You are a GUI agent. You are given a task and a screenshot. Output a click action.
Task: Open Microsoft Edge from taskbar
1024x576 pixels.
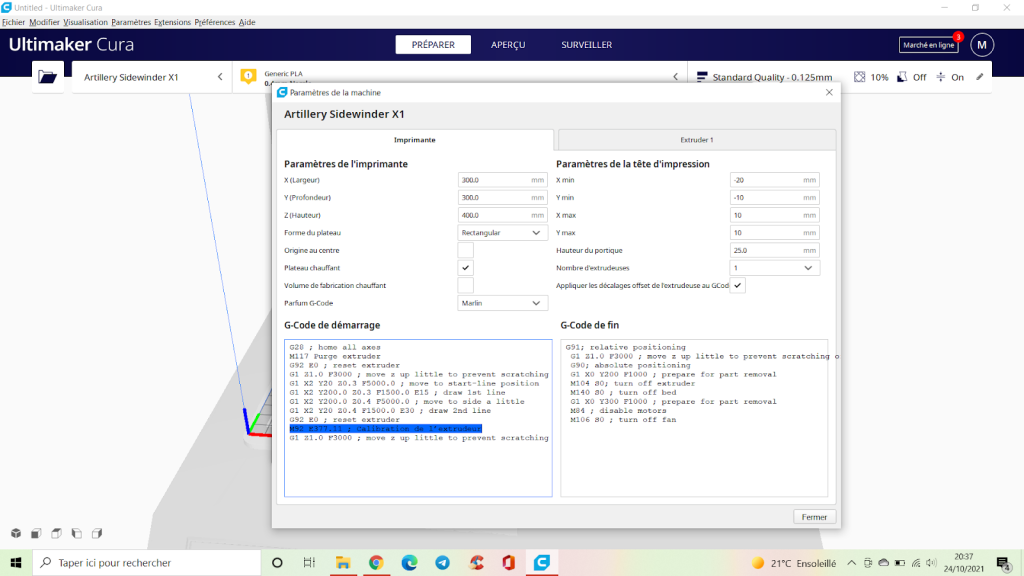[x=409, y=562]
